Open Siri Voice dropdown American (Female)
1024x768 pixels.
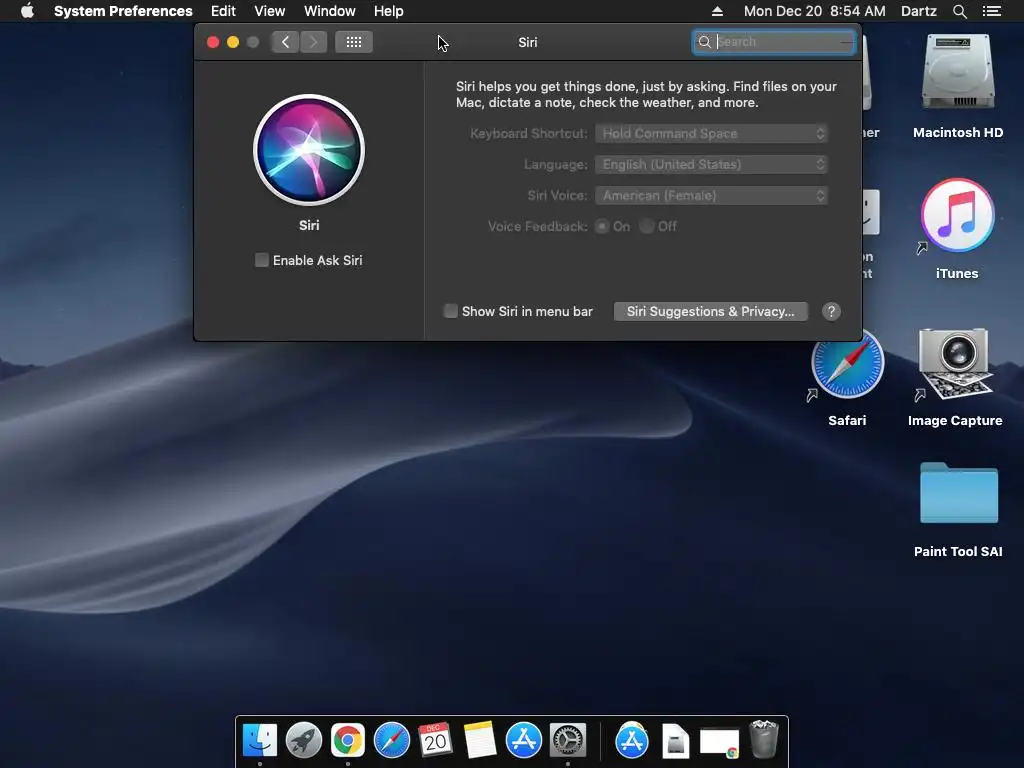[711, 195]
